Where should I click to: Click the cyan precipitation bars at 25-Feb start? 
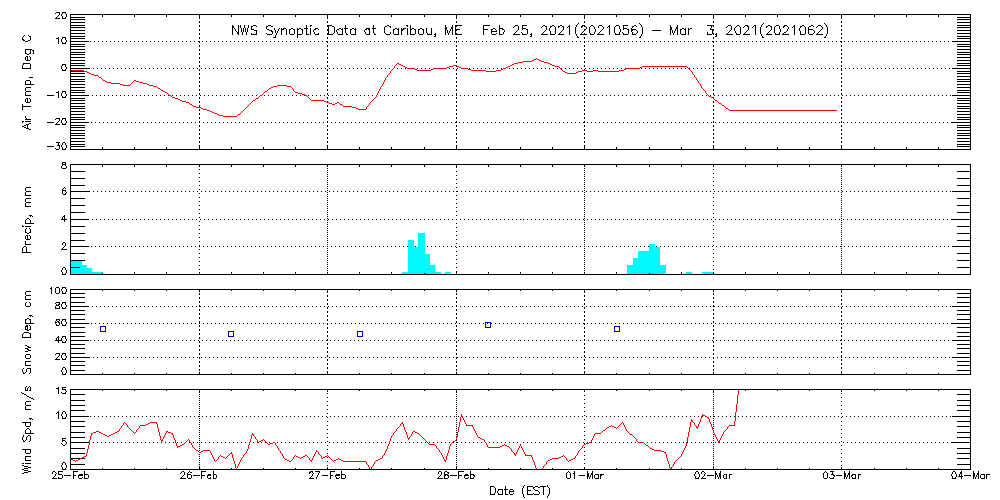click(x=79, y=266)
